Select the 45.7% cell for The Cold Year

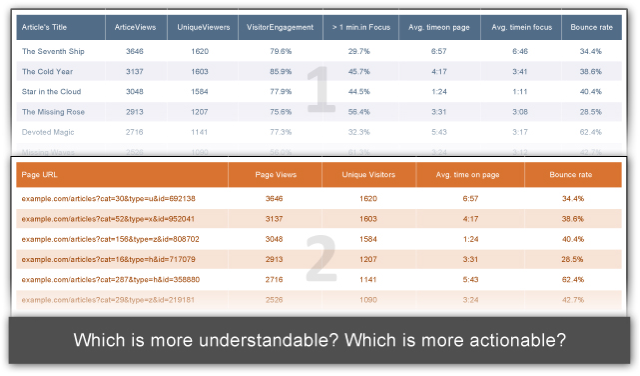coord(359,72)
